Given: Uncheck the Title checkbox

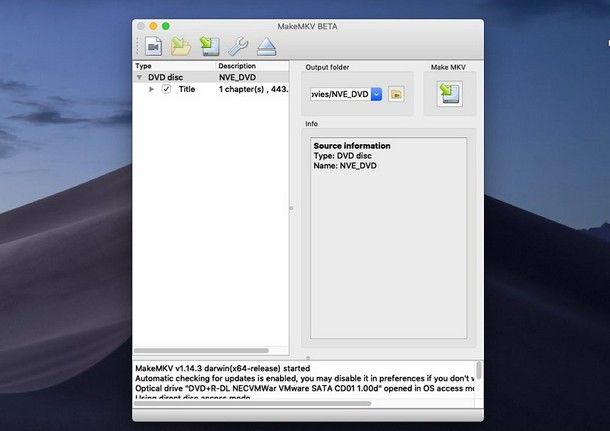Looking at the screenshot, I should (x=167, y=89).
